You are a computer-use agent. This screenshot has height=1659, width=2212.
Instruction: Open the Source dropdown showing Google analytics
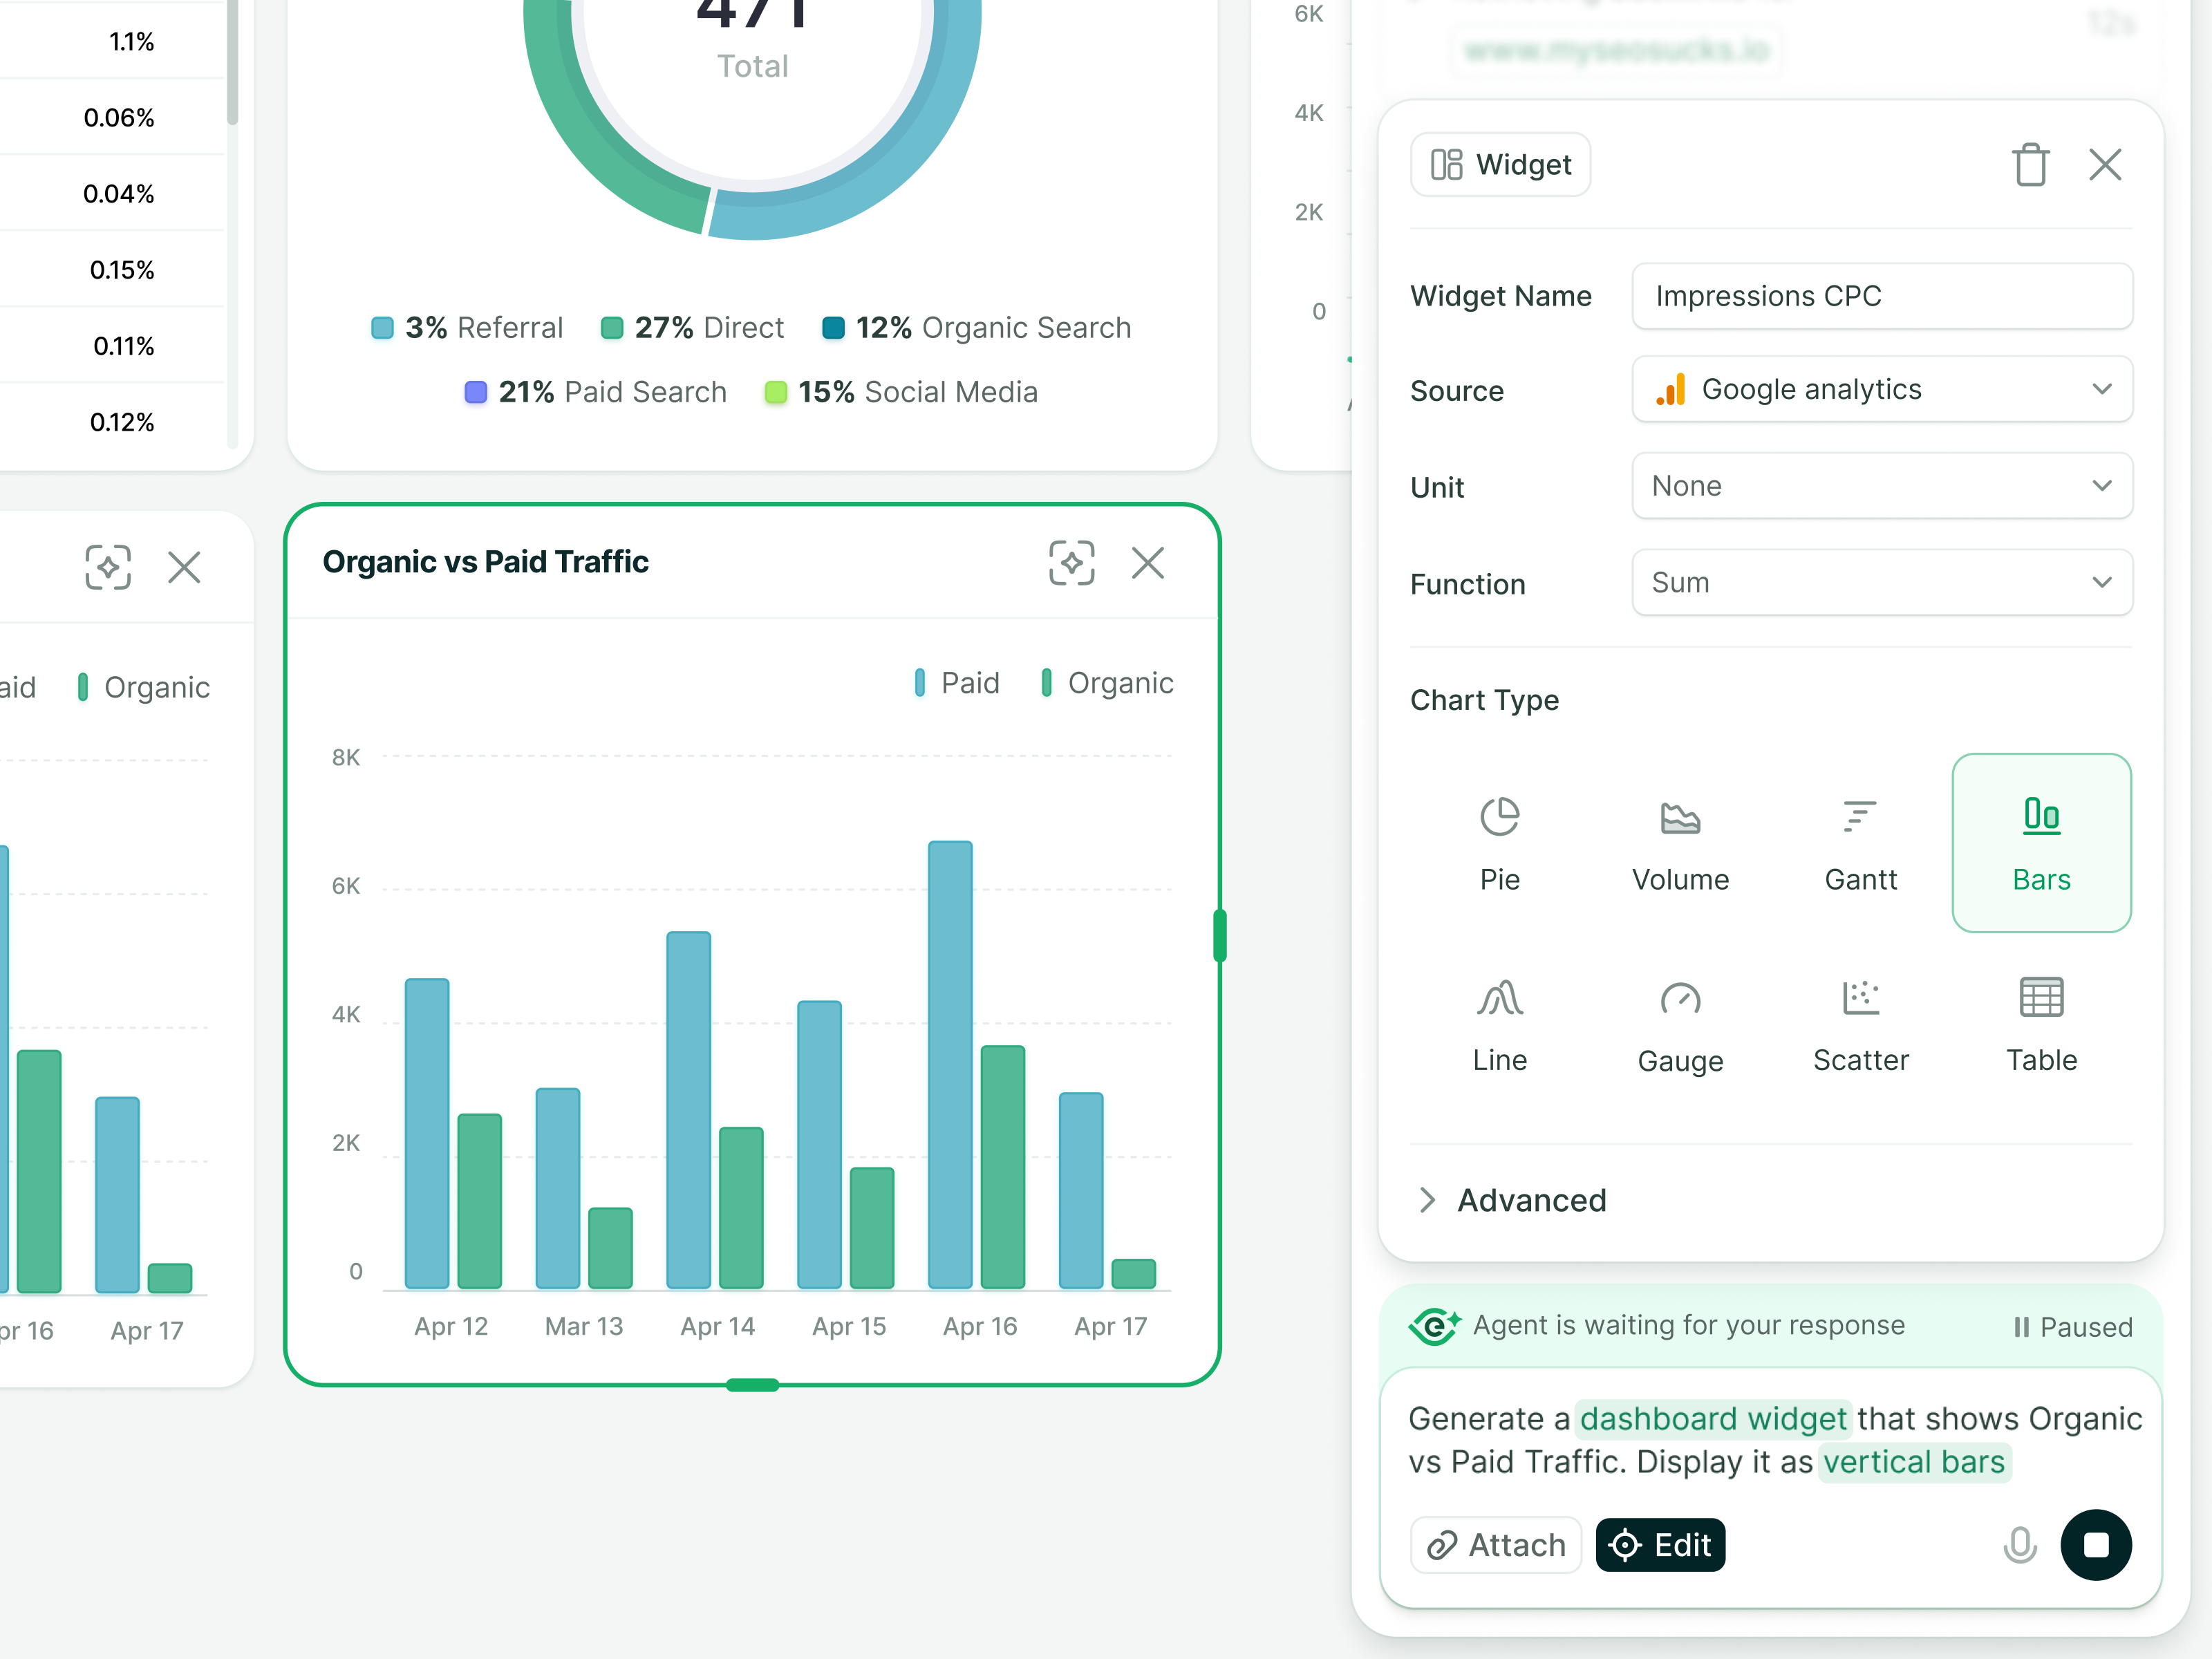[x=1881, y=389]
